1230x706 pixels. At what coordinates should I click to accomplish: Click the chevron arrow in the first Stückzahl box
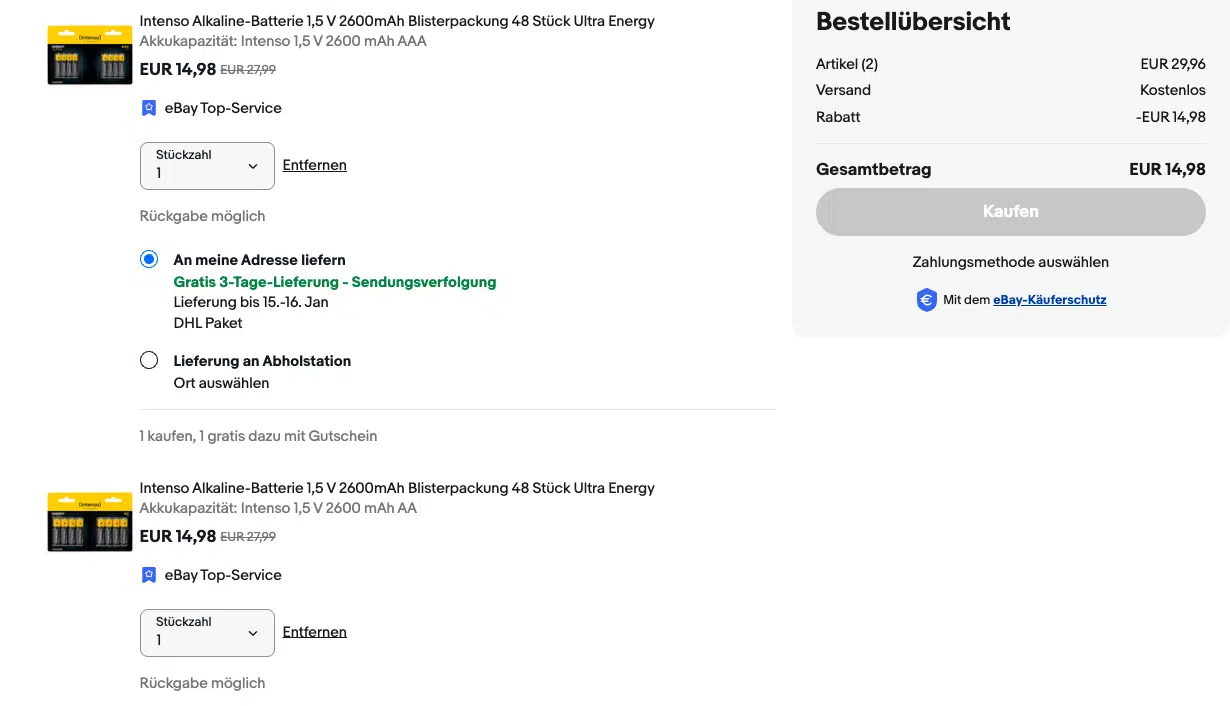(x=253, y=166)
